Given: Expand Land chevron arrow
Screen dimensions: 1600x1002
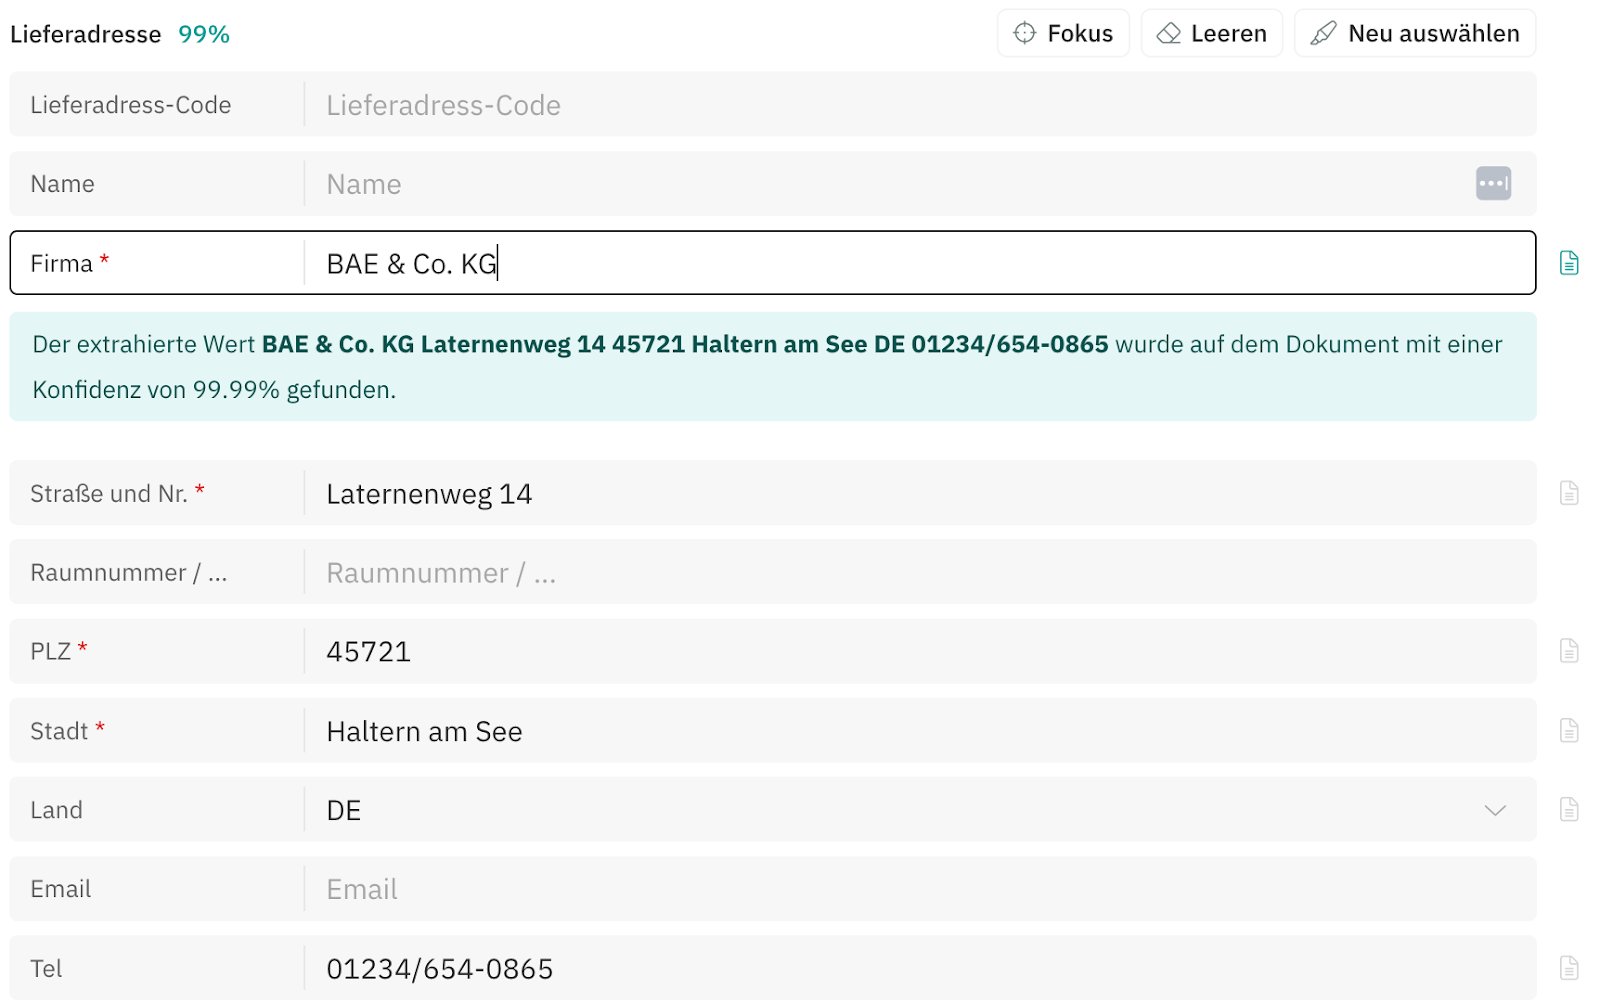Looking at the screenshot, I should coord(1495,810).
